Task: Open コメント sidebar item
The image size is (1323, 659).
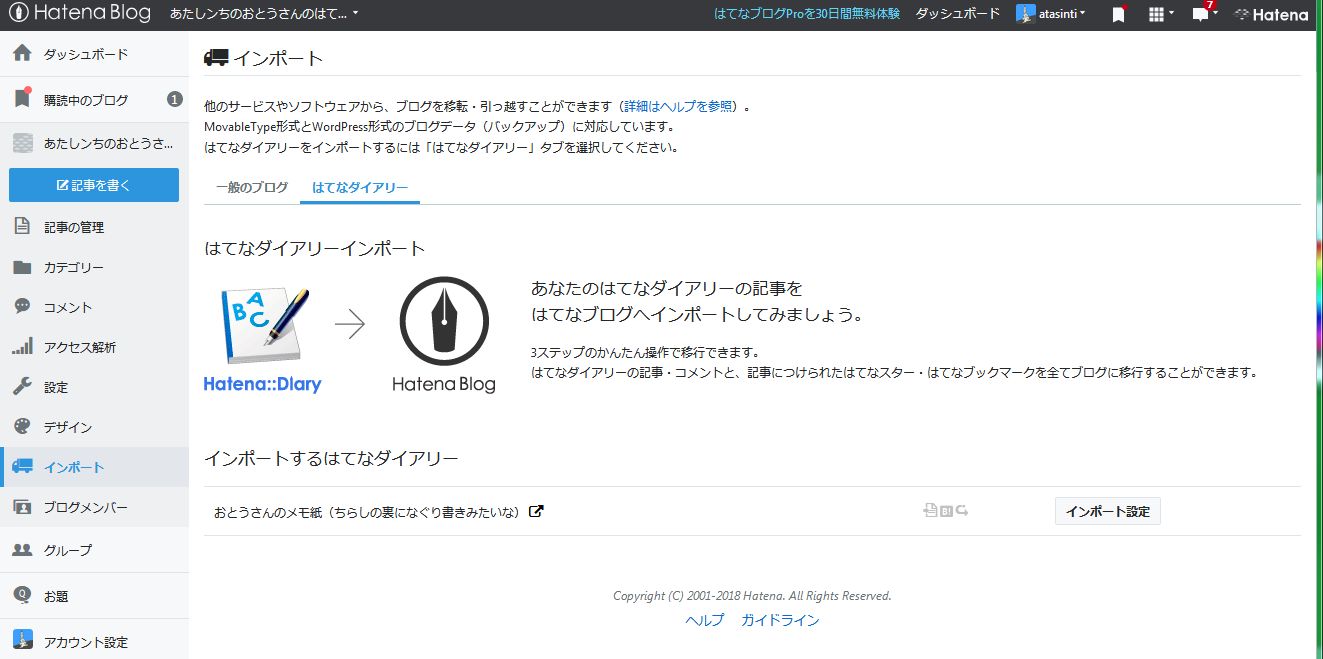Action: click(x=94, y=307)
